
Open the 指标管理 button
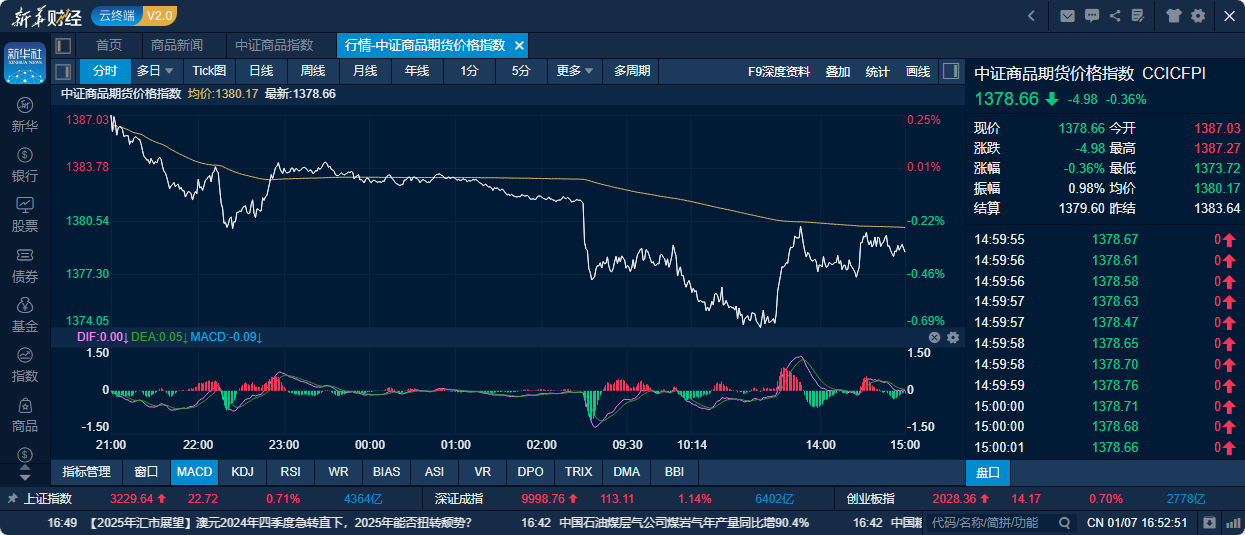click(x=86, y=471)
